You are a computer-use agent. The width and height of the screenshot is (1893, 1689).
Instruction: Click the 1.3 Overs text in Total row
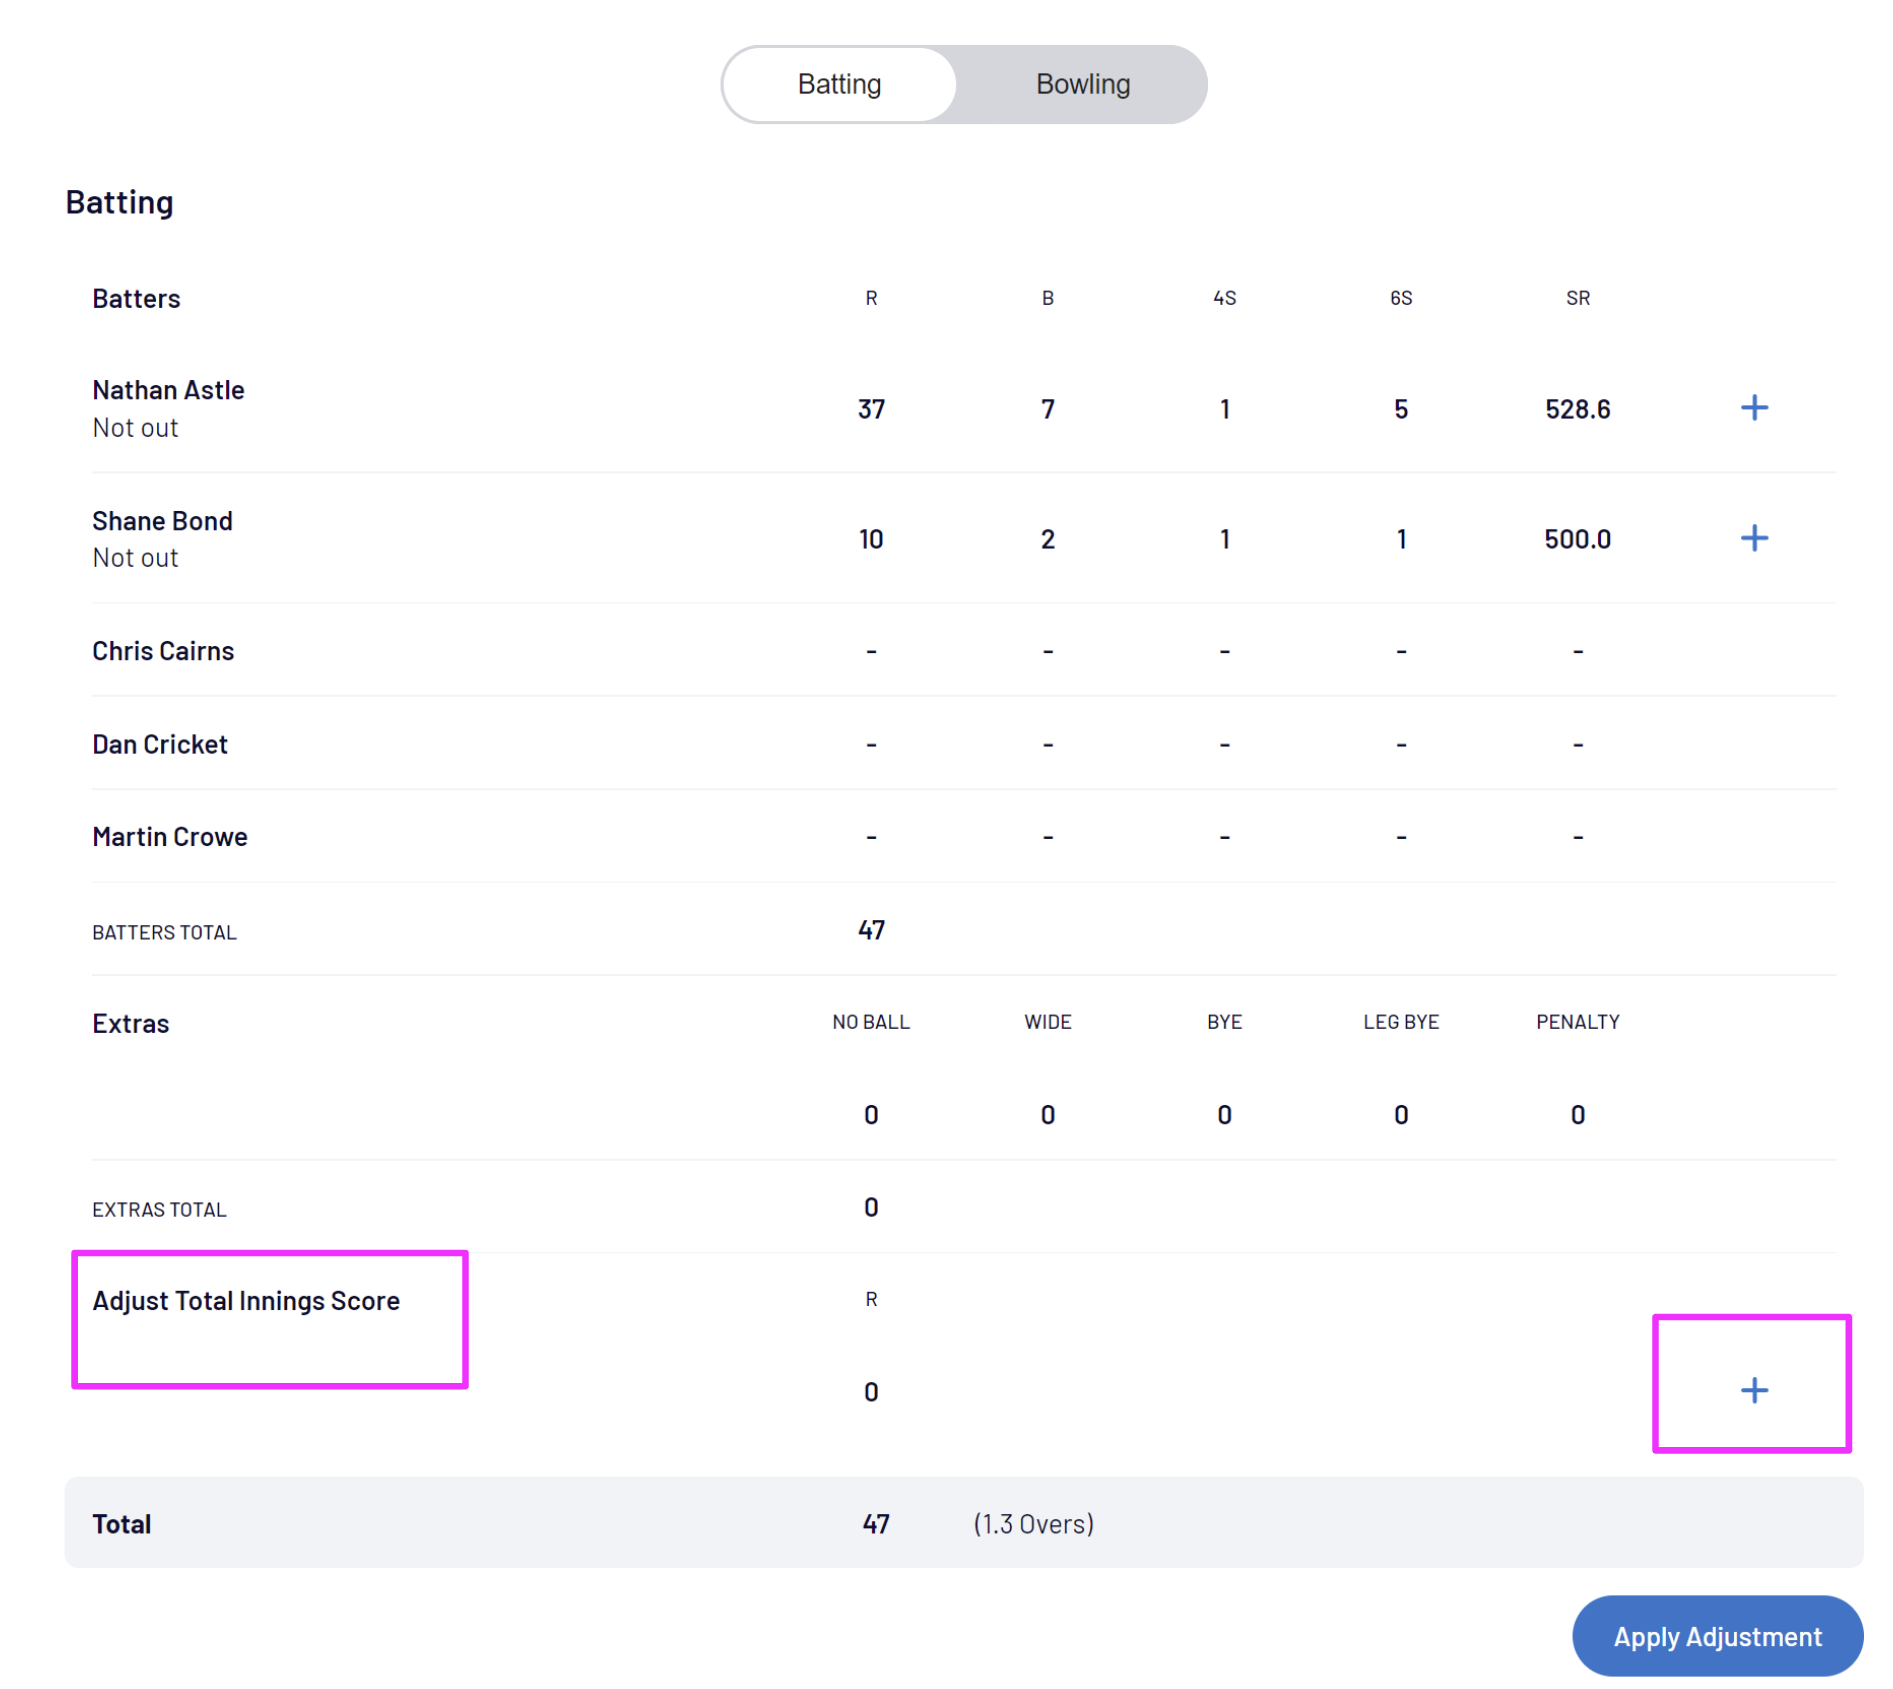point(1033,1524)
